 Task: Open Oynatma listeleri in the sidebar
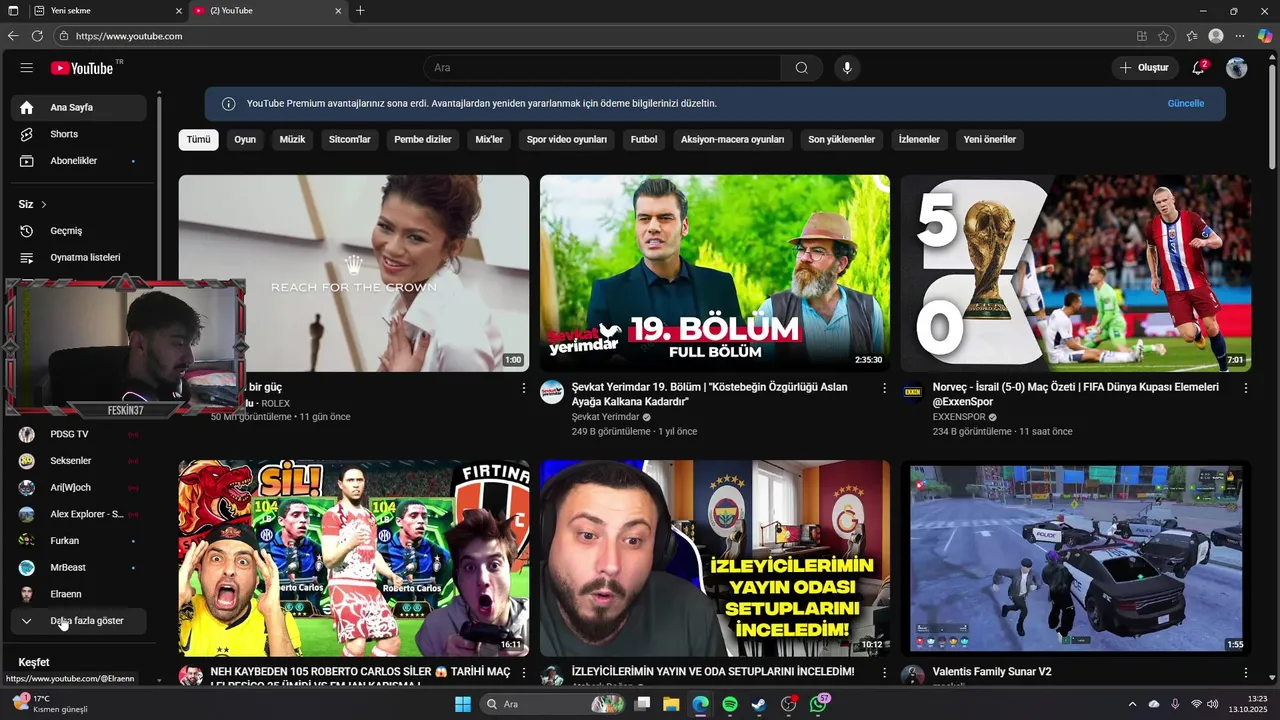coord(79,257)
